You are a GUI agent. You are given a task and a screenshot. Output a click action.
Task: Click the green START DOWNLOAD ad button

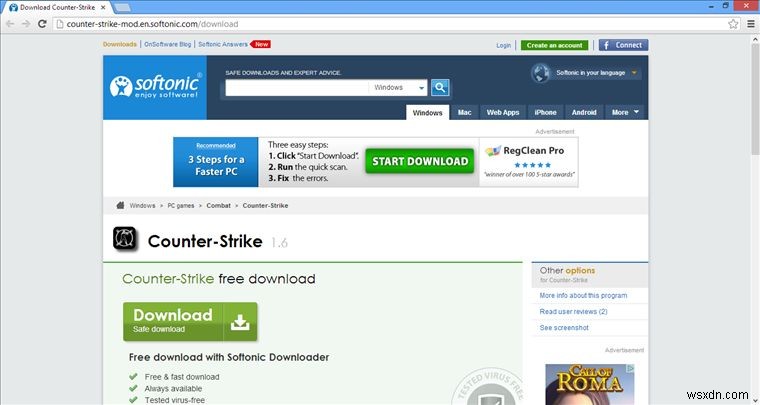[x=420, y=161]
